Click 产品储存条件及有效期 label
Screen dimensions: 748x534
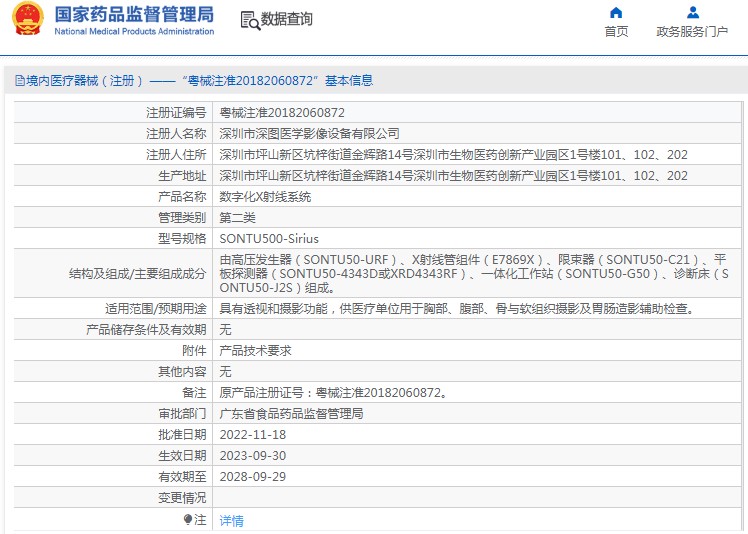point(146,330)
